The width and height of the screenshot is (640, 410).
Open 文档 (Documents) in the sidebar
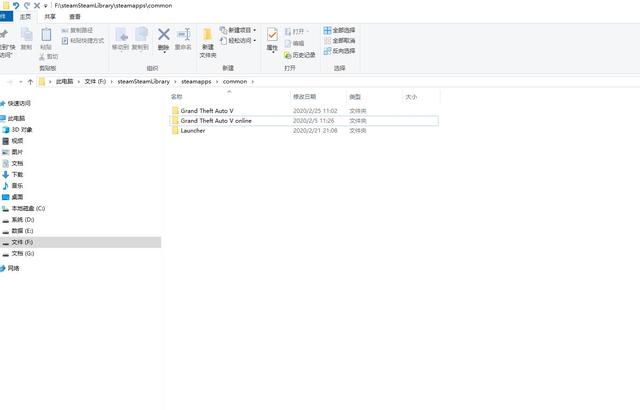[x=17, y=163]
